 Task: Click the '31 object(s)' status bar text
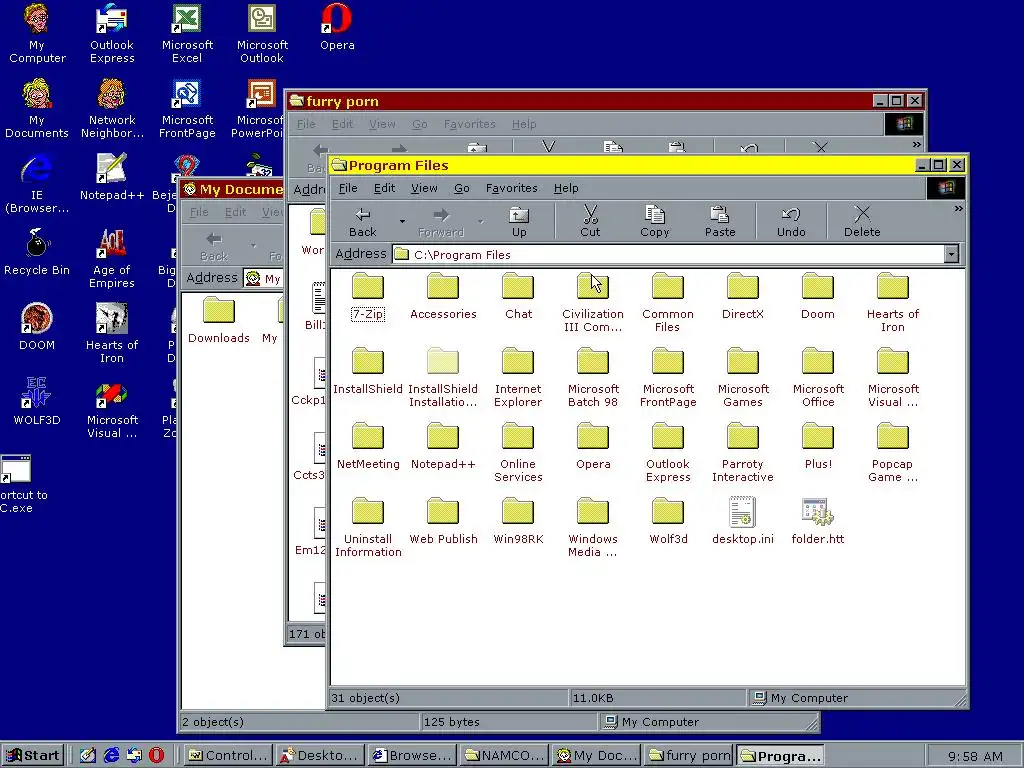(x=365, y=698)
